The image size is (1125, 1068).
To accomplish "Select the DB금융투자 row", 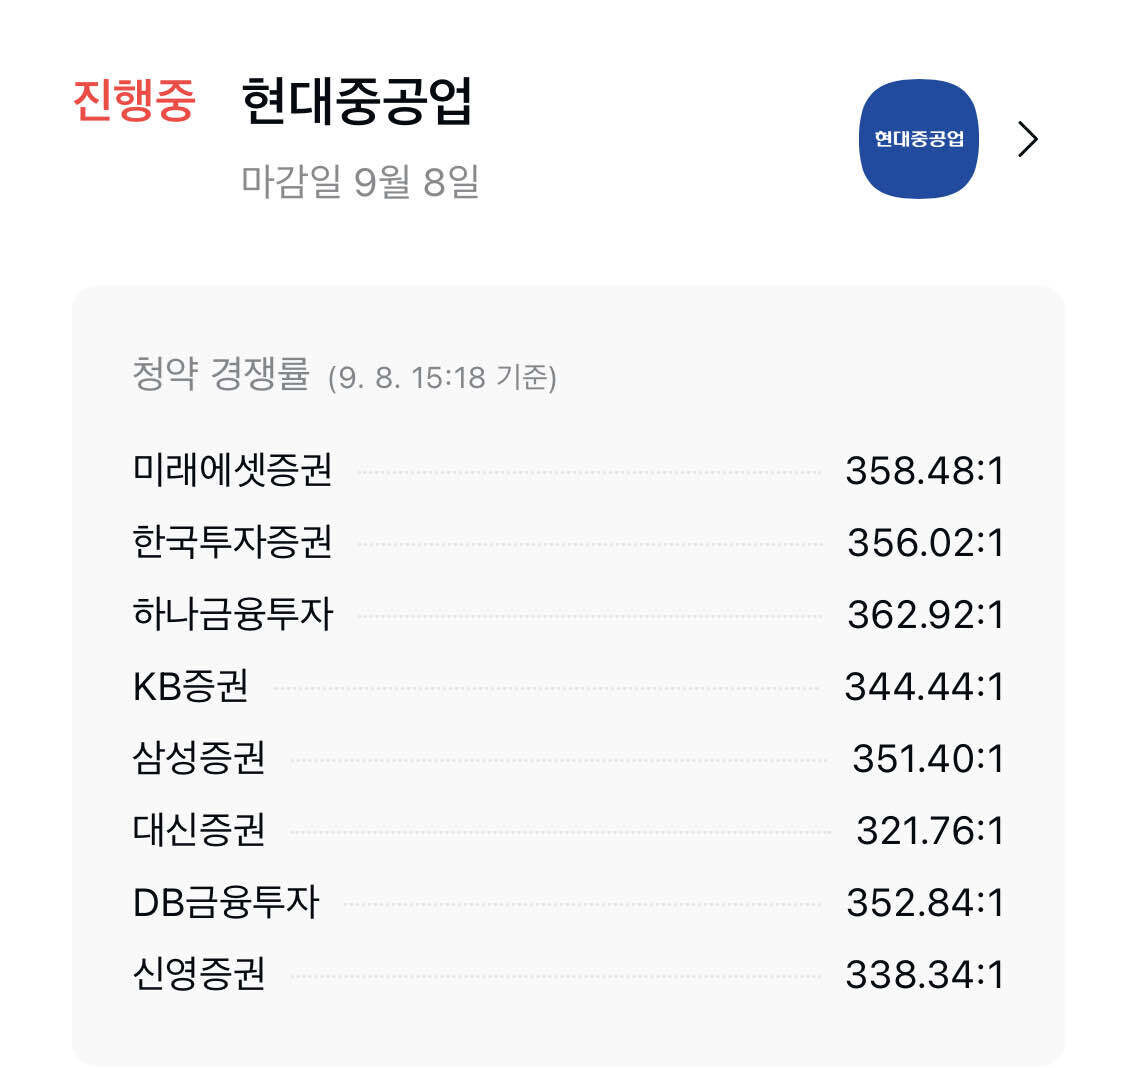I will tap(228, 902).
